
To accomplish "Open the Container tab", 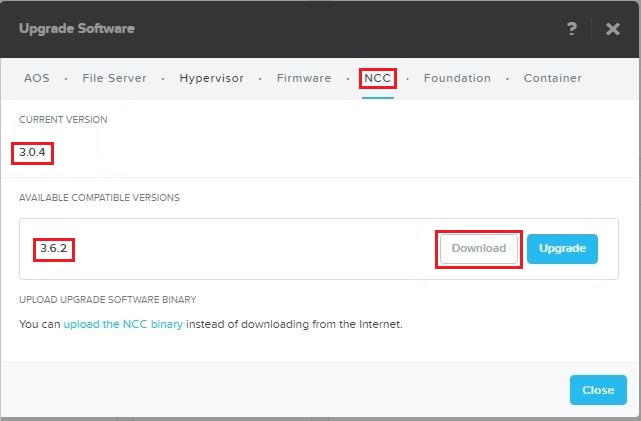I will [x=552, y=78].
